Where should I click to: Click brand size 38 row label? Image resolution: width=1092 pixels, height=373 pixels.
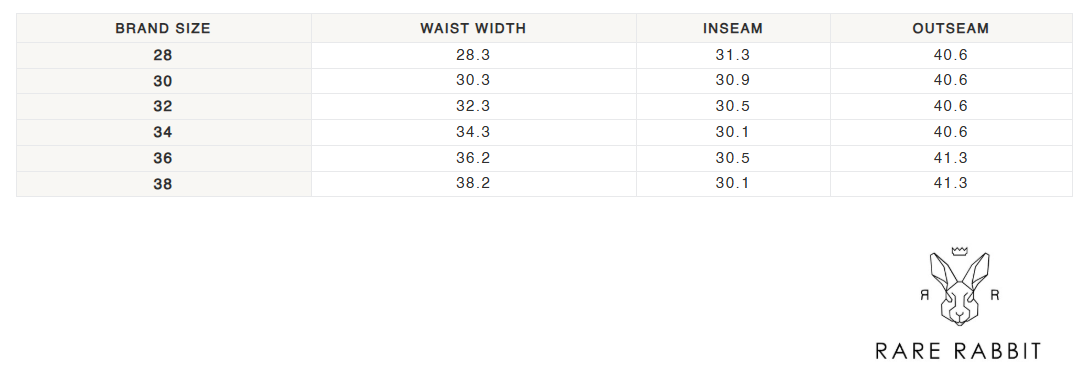[163, 184]
